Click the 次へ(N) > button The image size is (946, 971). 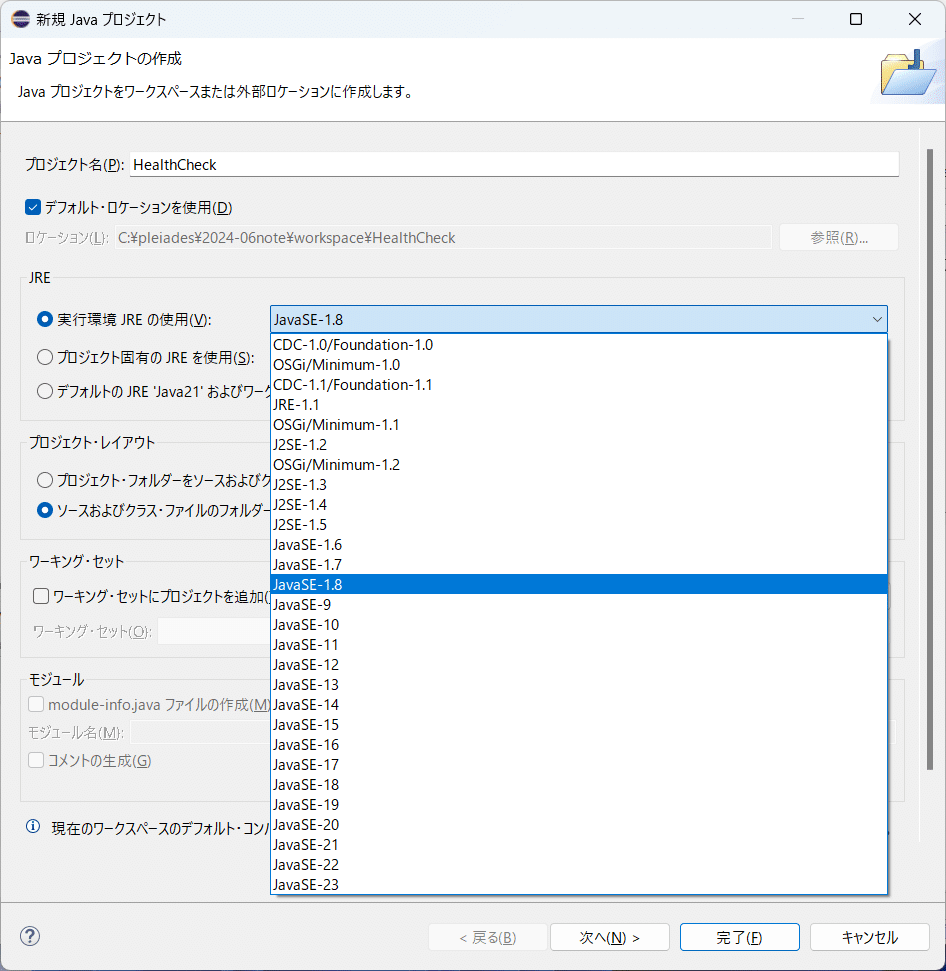[610, 937]
